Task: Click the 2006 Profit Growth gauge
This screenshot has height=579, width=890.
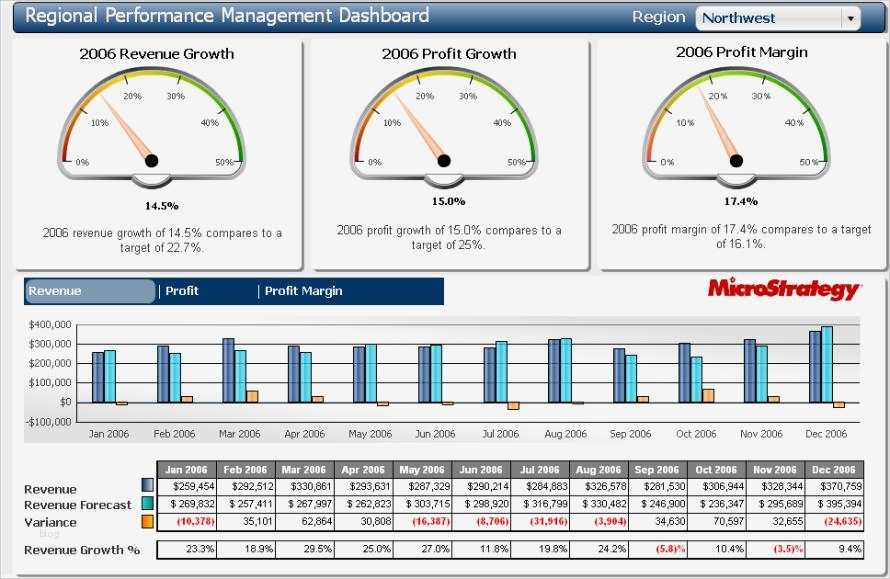Action: [x=444, y=127]
